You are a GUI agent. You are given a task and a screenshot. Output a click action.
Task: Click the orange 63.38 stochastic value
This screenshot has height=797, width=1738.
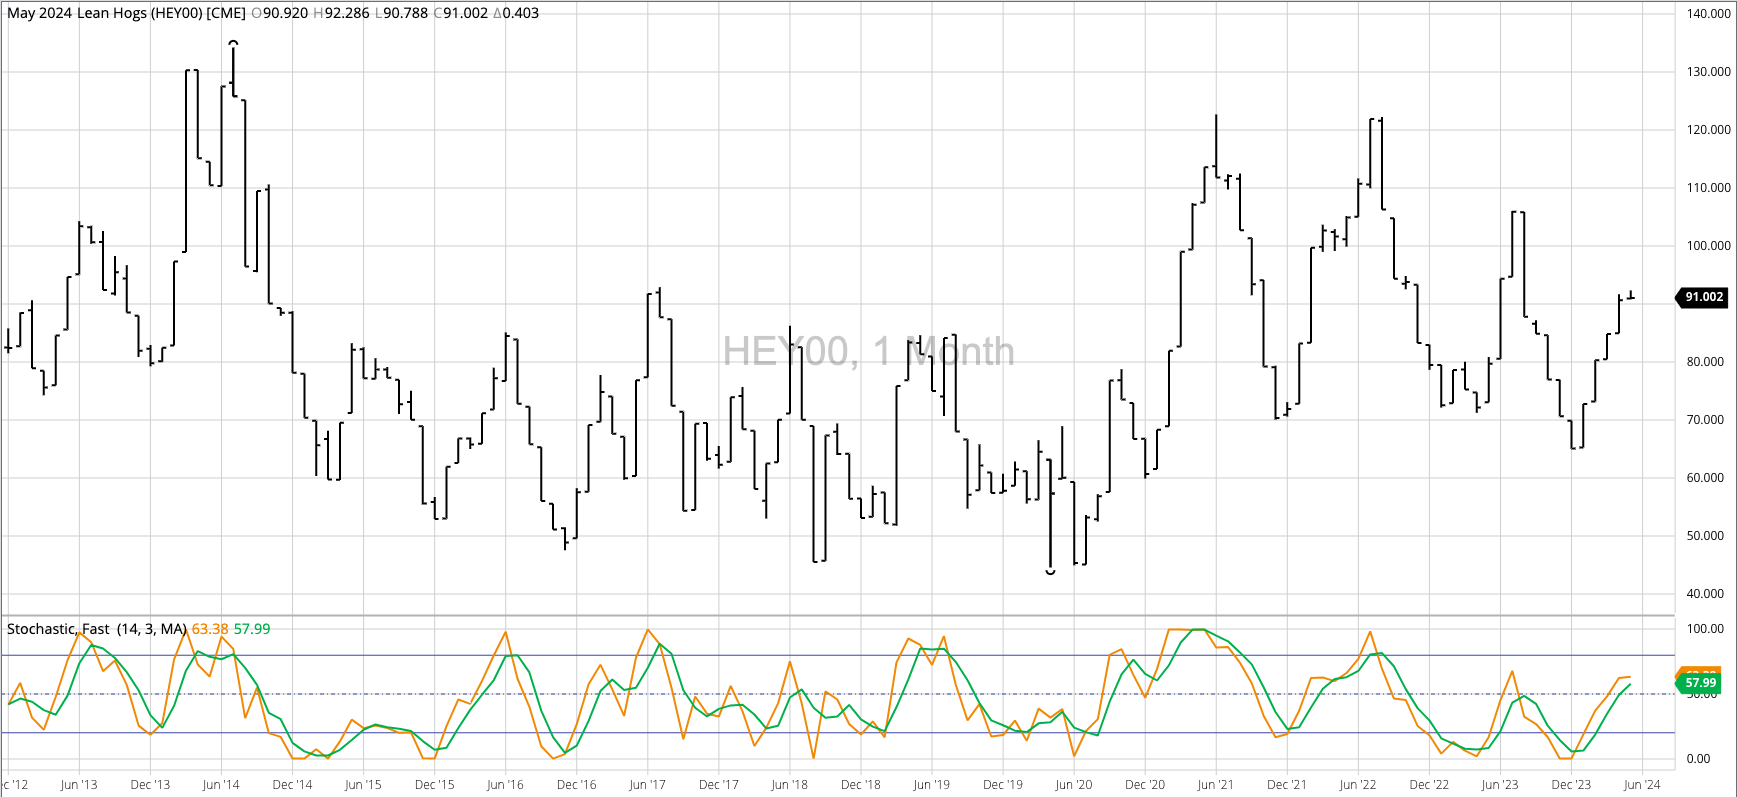coord(210,629)
